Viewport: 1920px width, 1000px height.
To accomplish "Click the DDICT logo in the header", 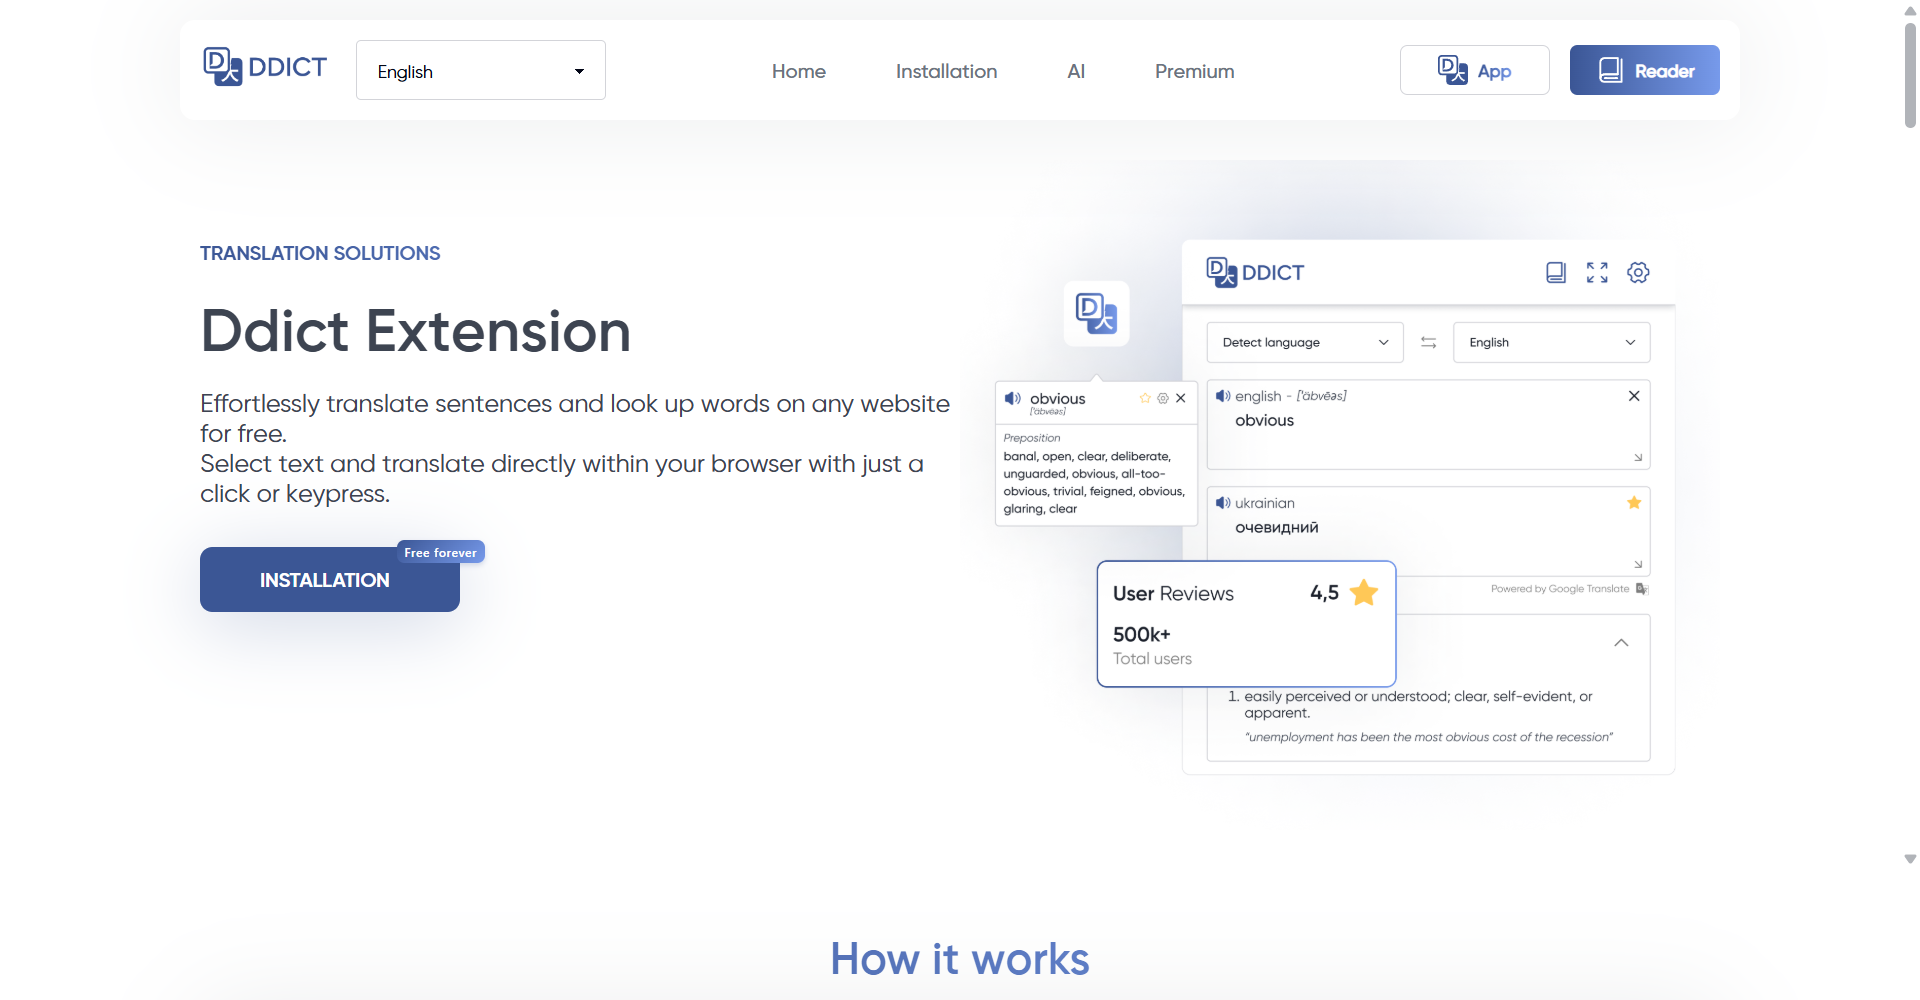I will coord(265,67).
